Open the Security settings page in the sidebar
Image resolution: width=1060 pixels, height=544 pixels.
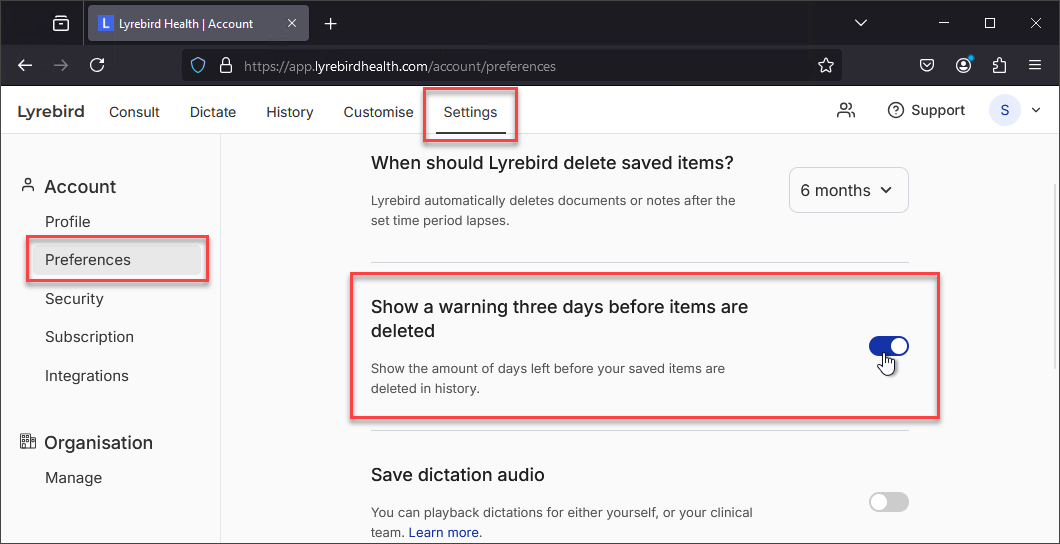point(74,299)
